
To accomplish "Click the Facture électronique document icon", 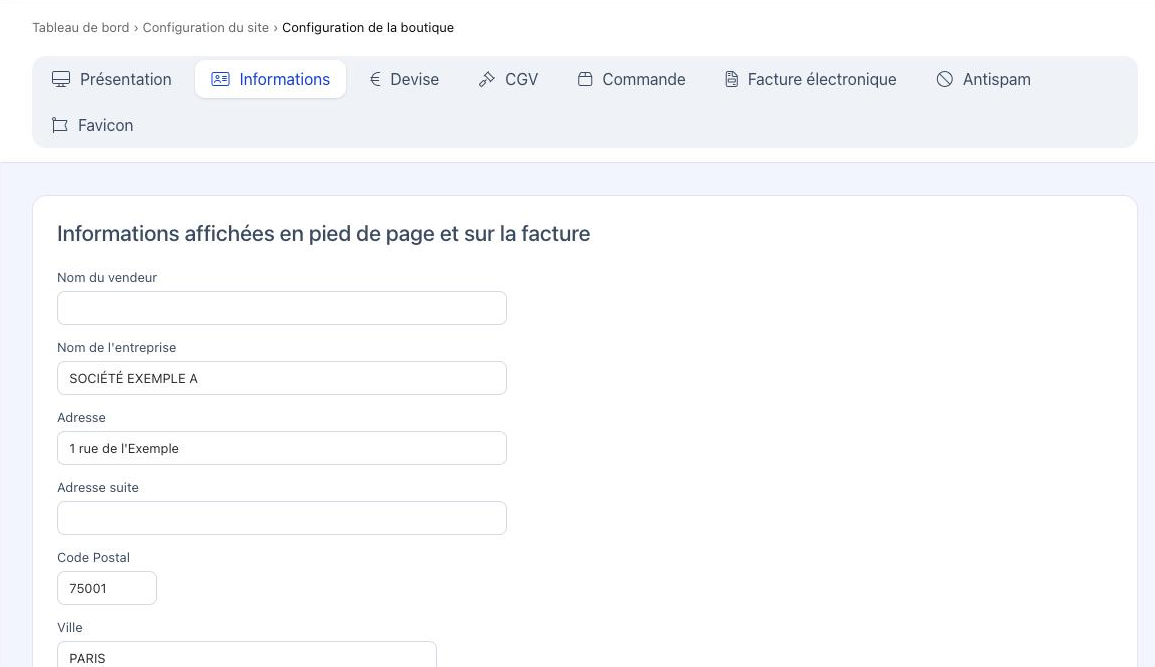I will coord(731,80).
